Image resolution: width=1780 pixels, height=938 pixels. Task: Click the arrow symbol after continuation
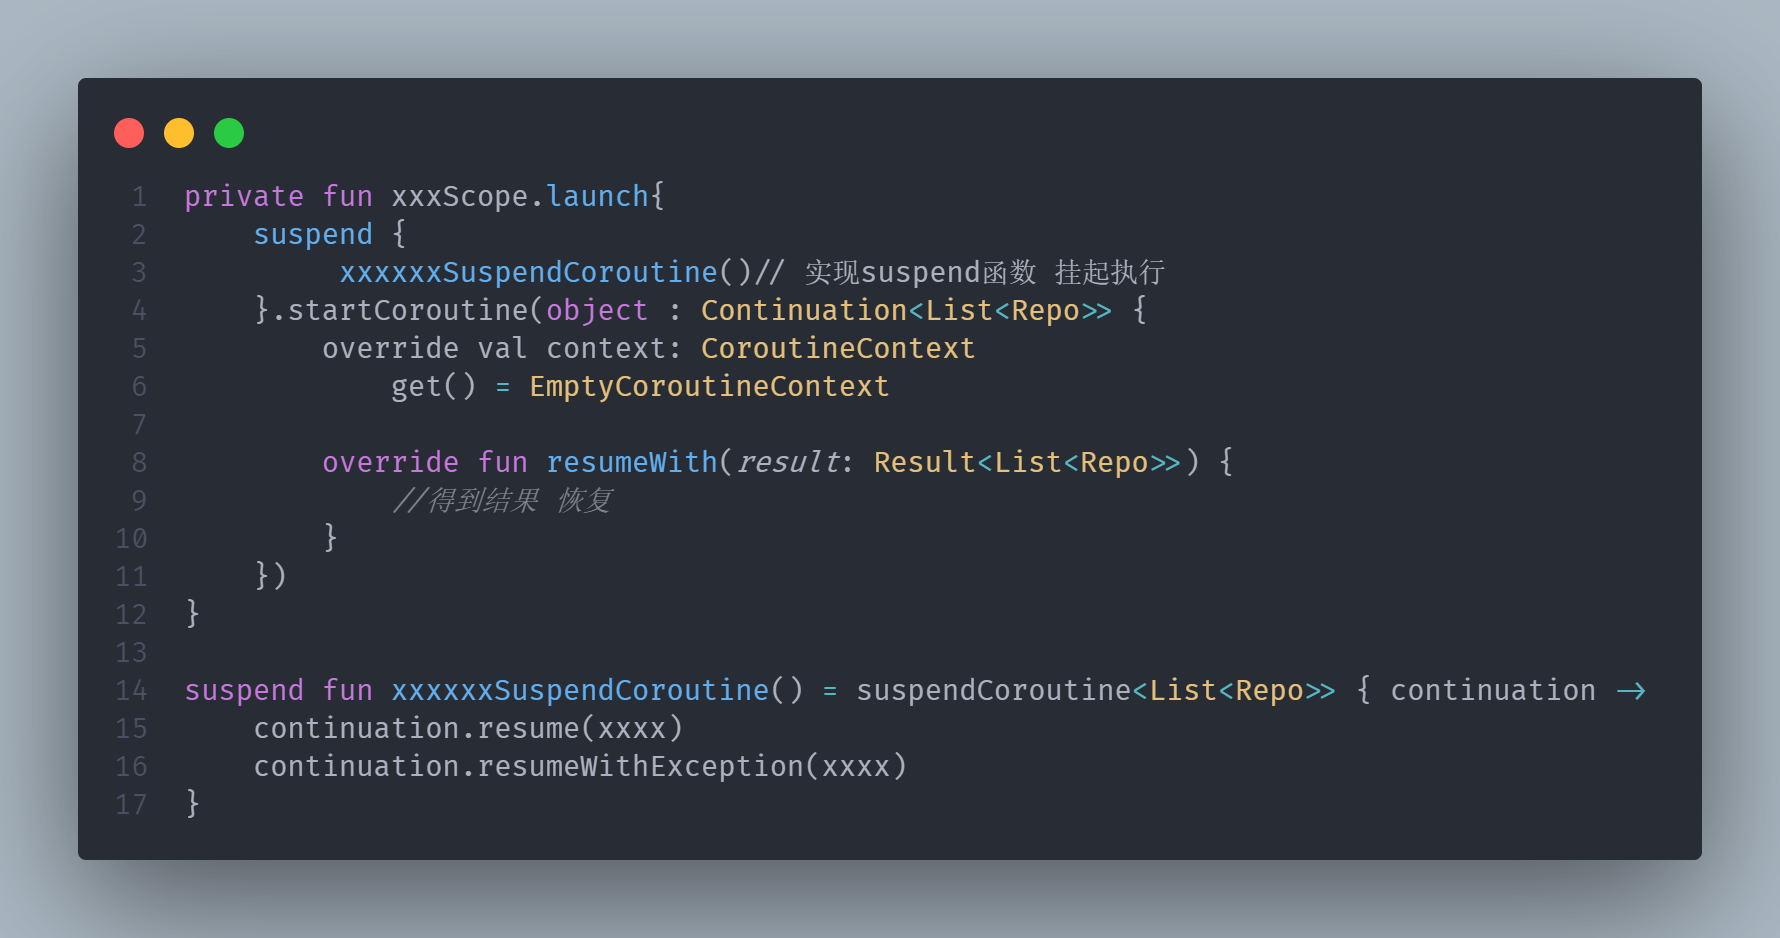[1631, 691]
